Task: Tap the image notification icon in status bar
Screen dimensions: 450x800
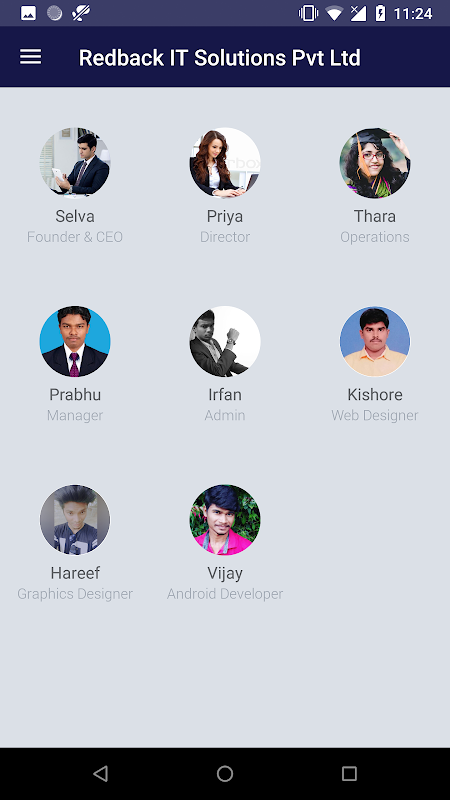Action: (x=29, y=13)
